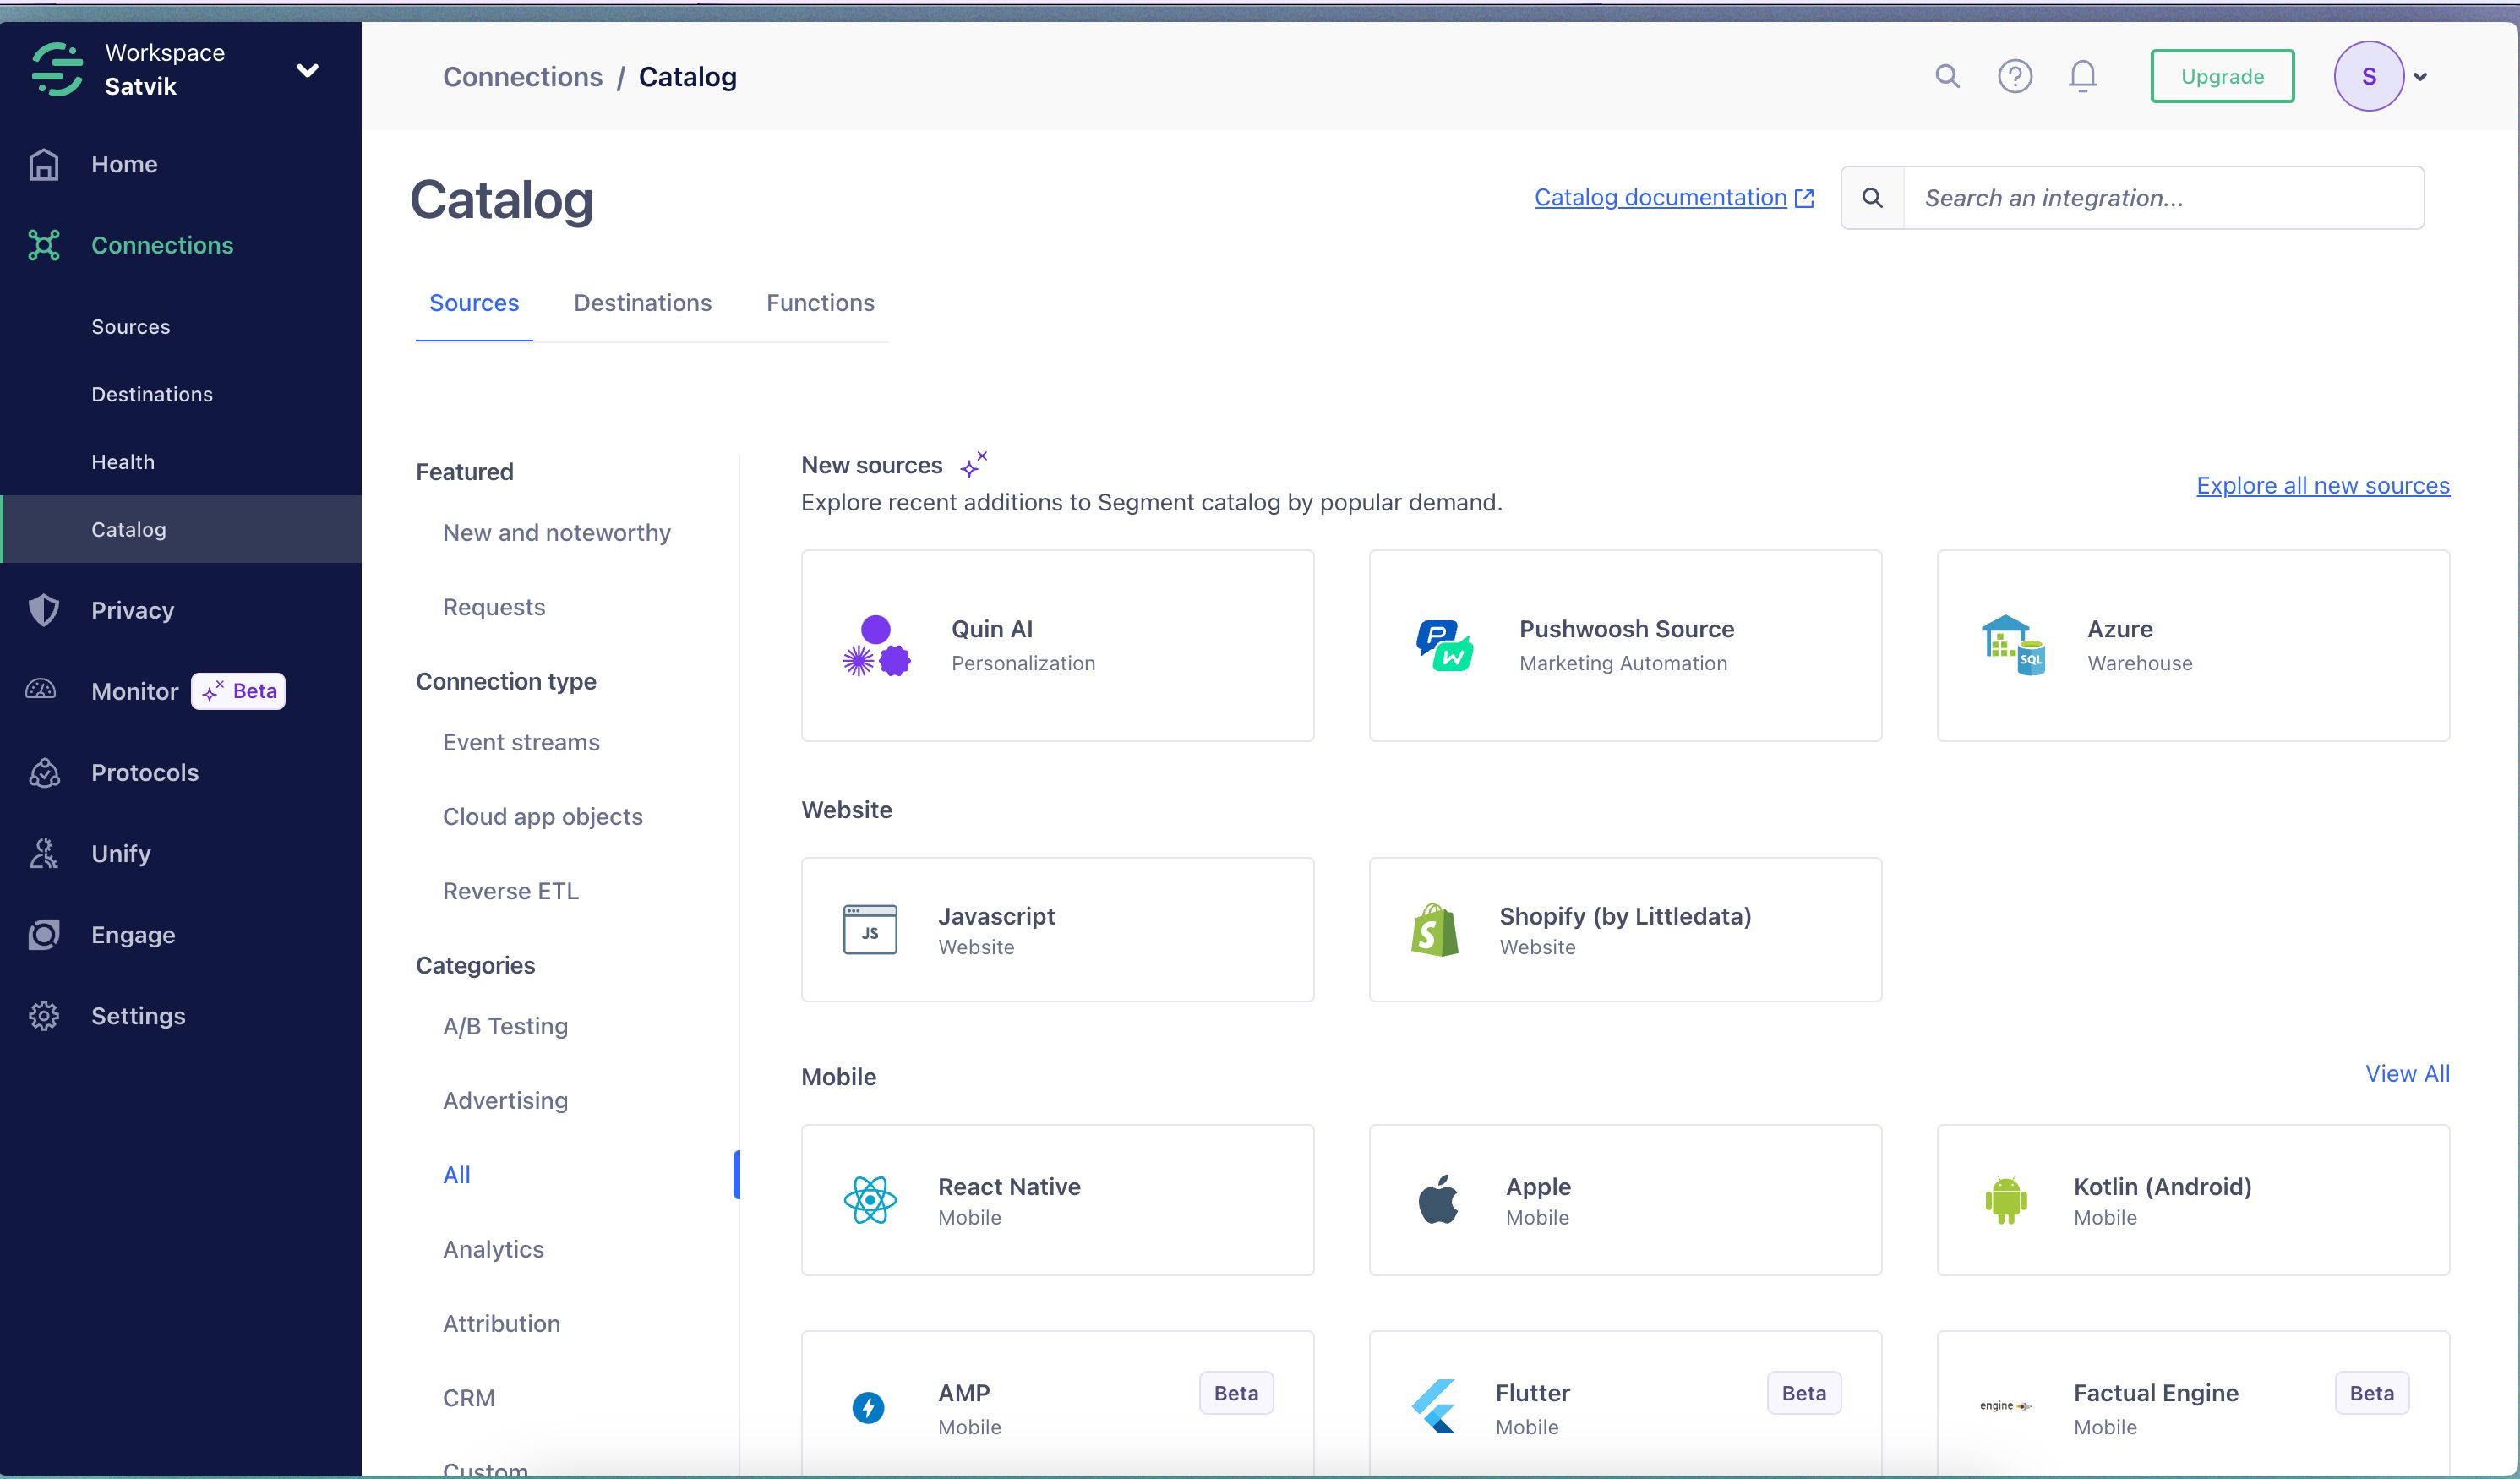
Task: Click the Flutter logo icon
Action: coord(1434,1406)
